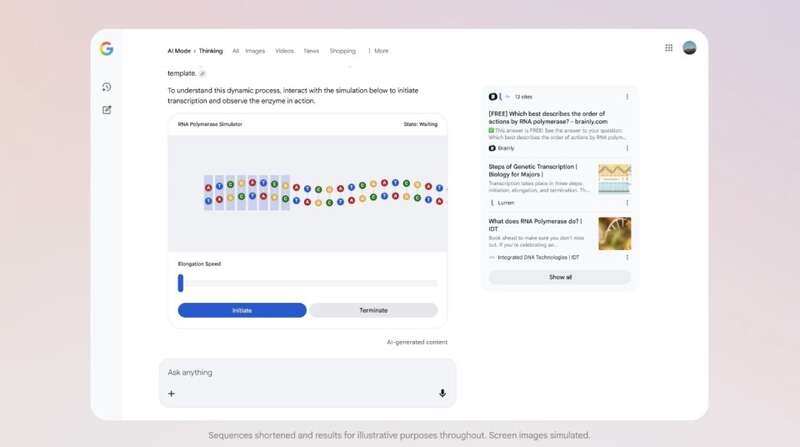Click the plus icon to add attachment

click(171, 393)
